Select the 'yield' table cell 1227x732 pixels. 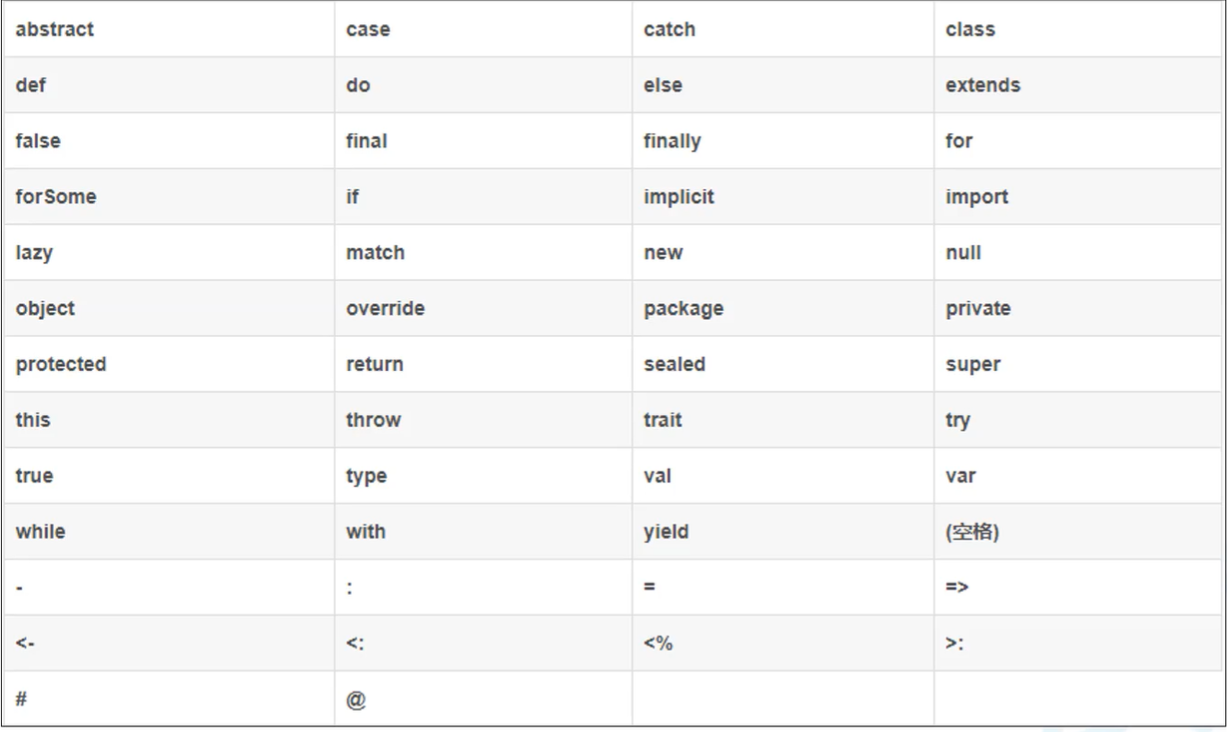point(665,532)
